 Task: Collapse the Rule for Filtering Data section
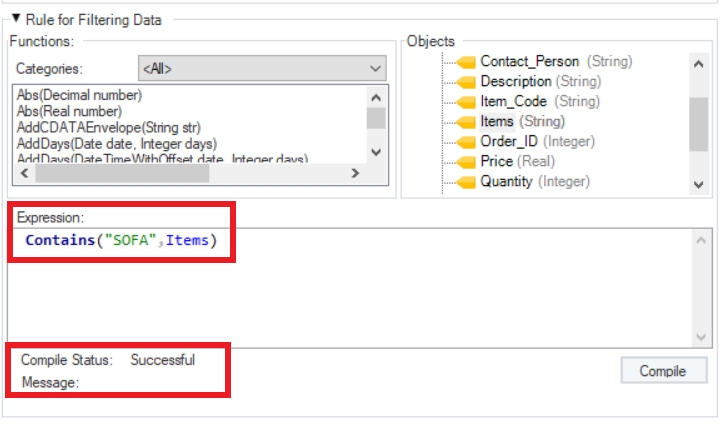(16, 19)
